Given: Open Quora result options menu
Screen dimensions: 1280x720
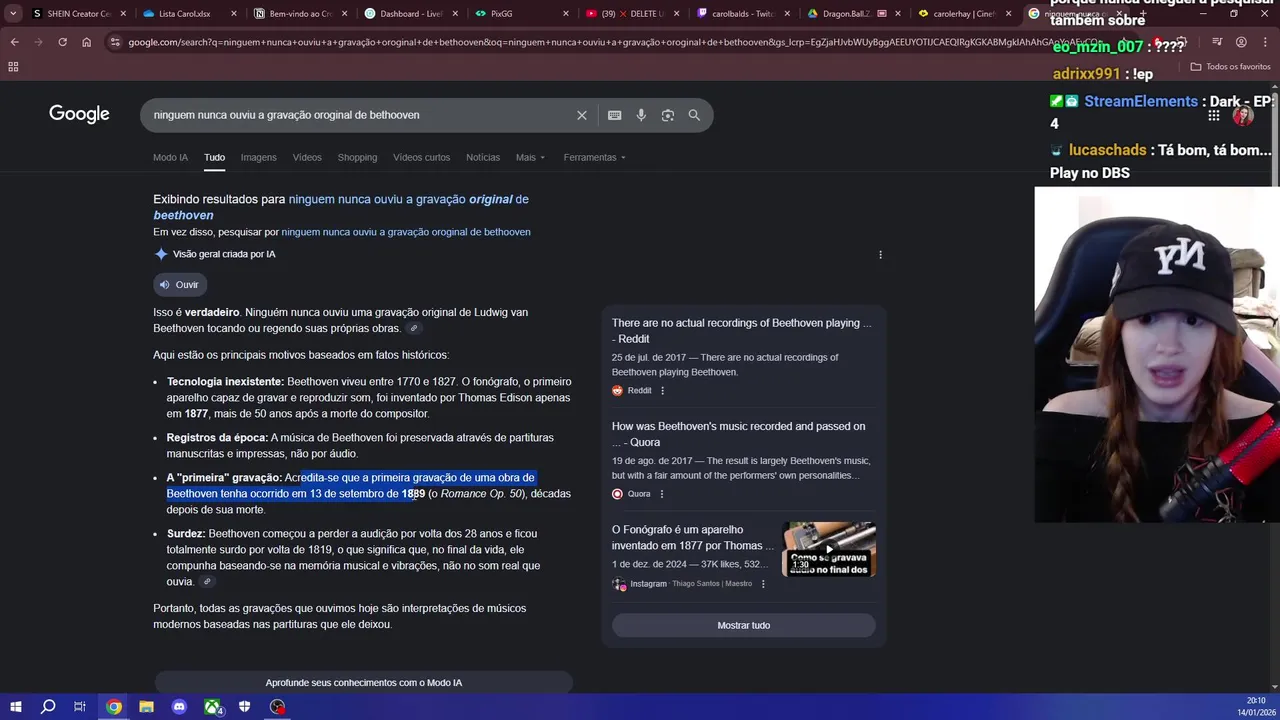Looking at the screenshot, I should coord(661,494).
